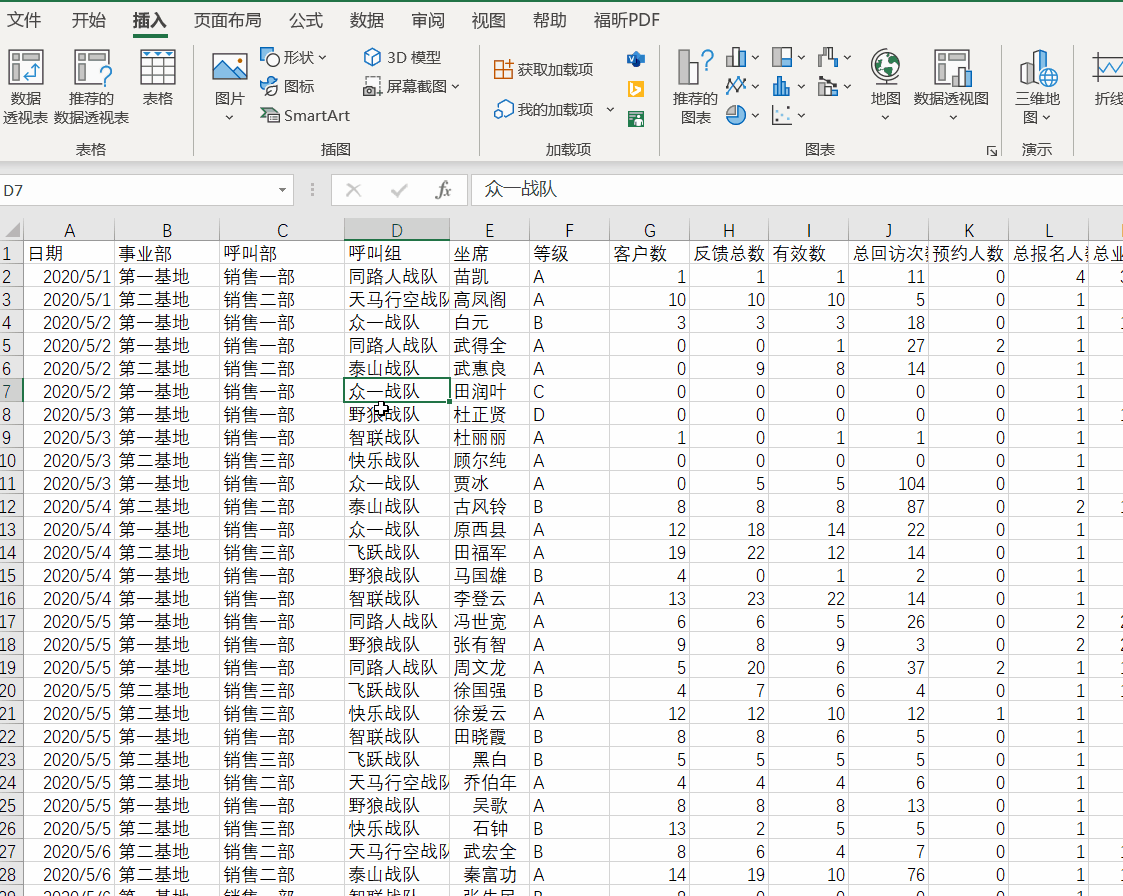
Task: Open the PivotChart (数据透视图) button
Action: (951, 85)
